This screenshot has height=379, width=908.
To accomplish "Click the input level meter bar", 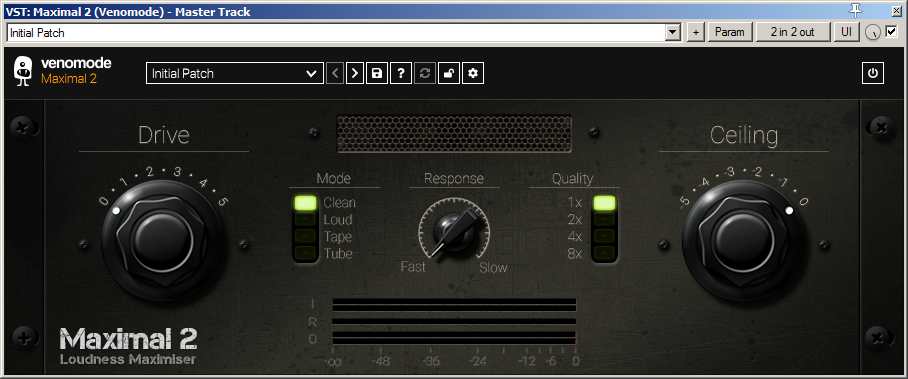I will tap(454, 305).
